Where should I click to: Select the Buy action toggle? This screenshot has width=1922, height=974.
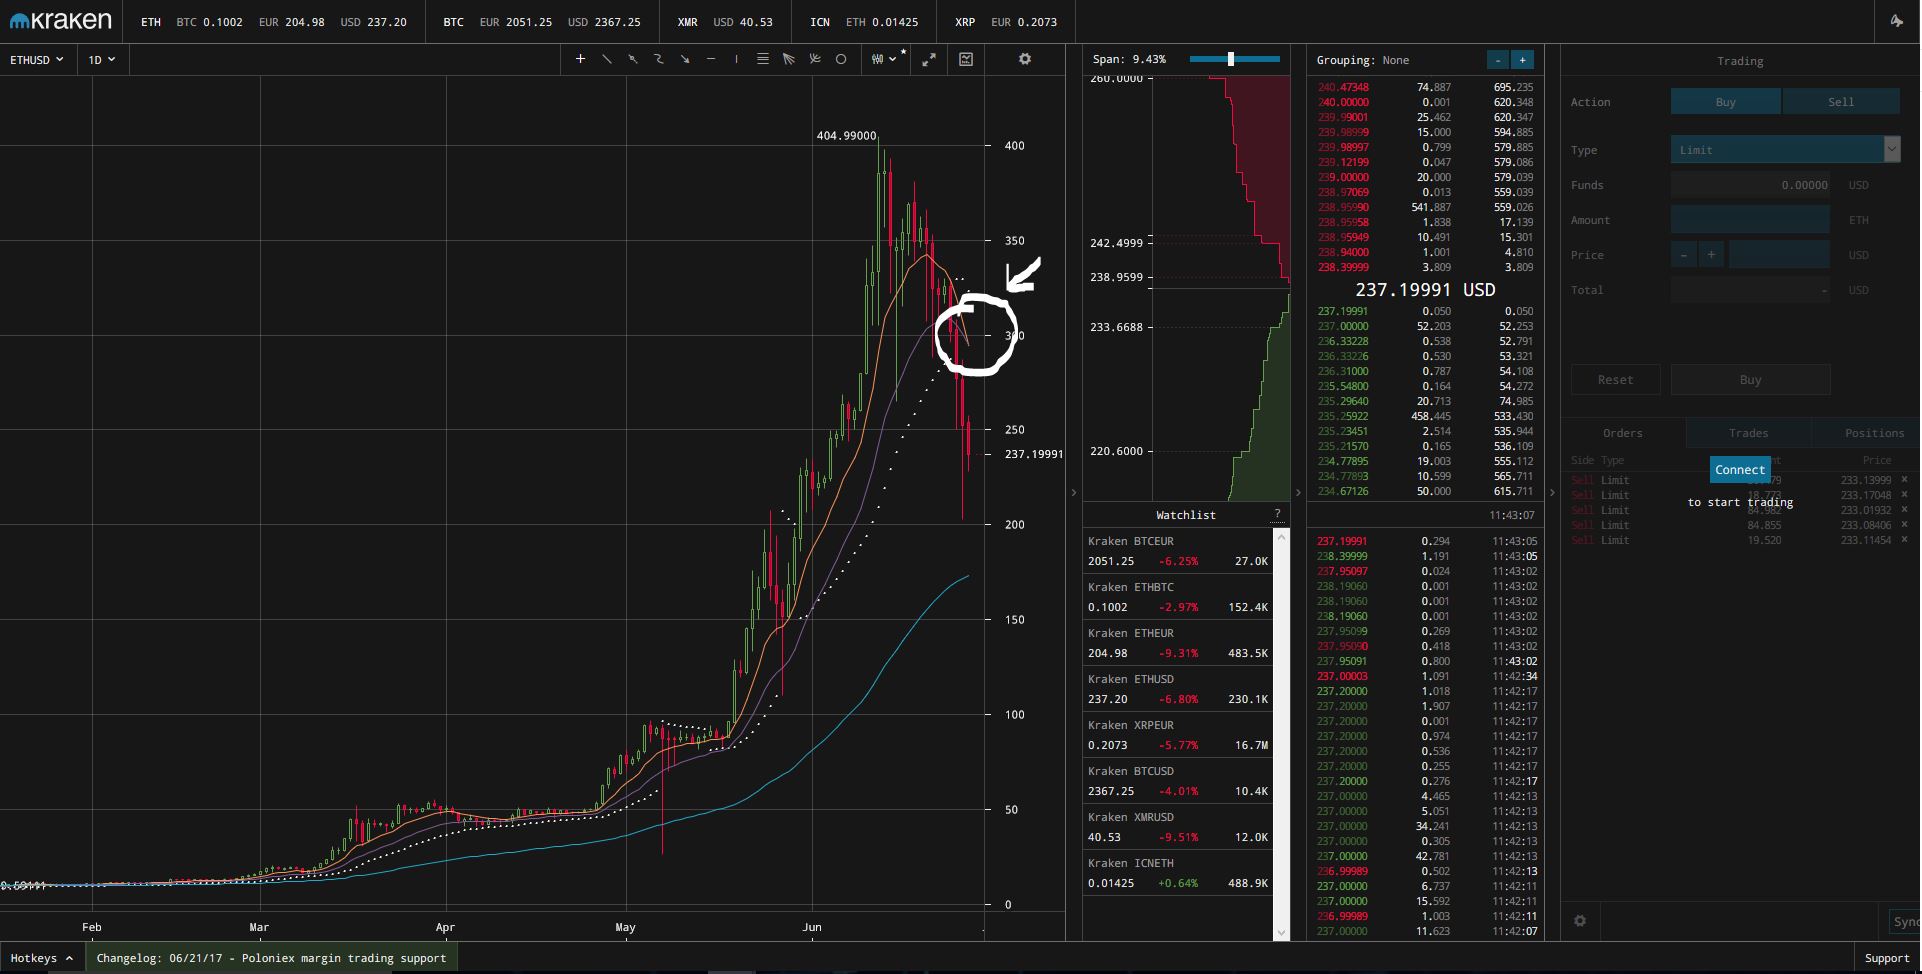click(1725, 102)
